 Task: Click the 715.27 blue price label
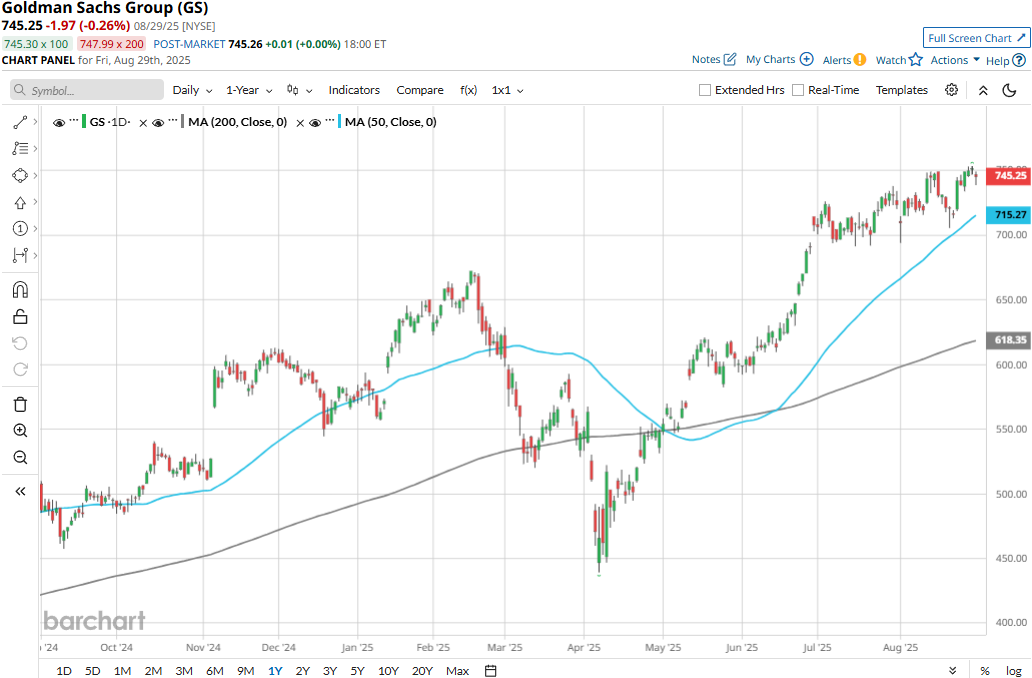click(x=1008, y=215)
